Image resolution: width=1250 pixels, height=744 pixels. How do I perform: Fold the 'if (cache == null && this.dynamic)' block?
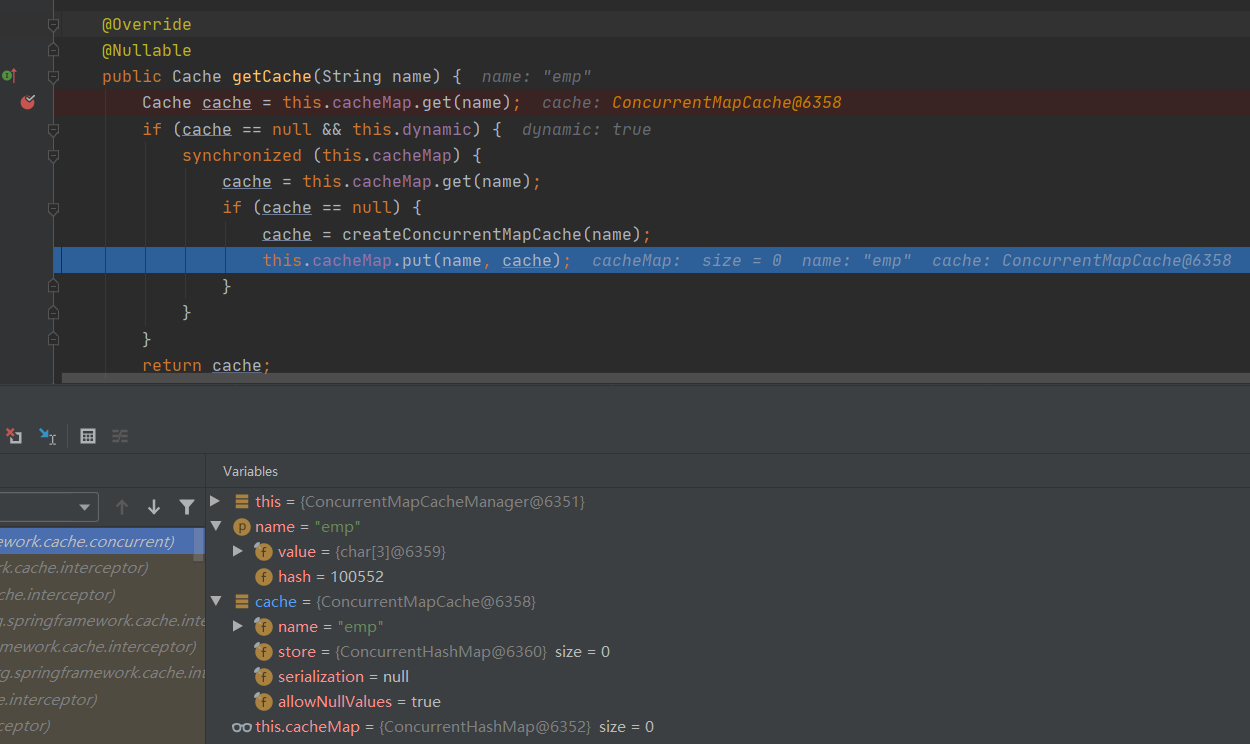tap(53, 129)
